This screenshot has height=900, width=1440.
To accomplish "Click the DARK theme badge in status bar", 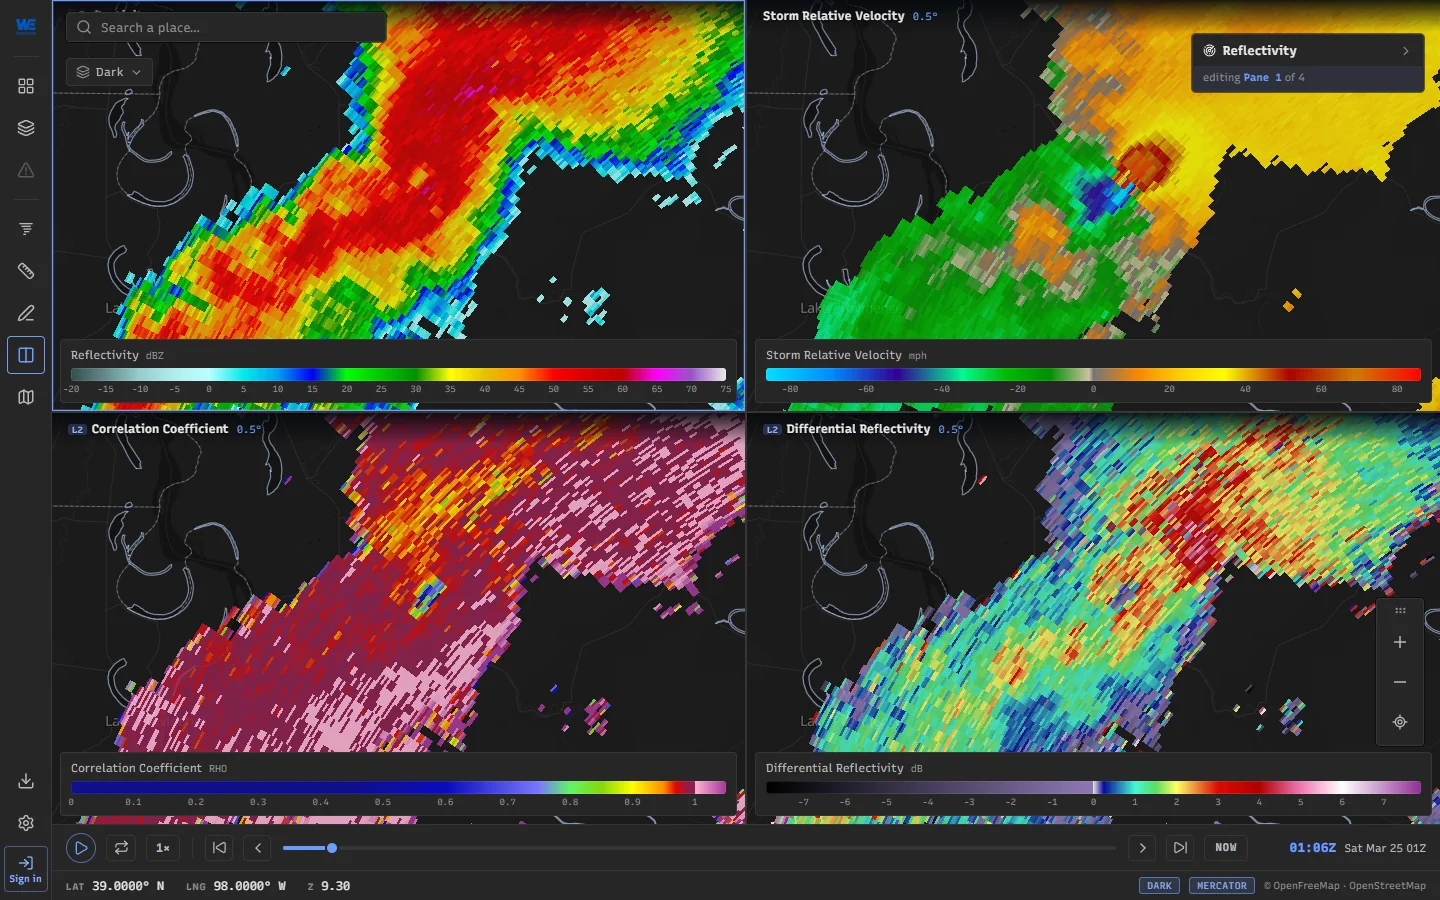I will (x=1159, y=886).
